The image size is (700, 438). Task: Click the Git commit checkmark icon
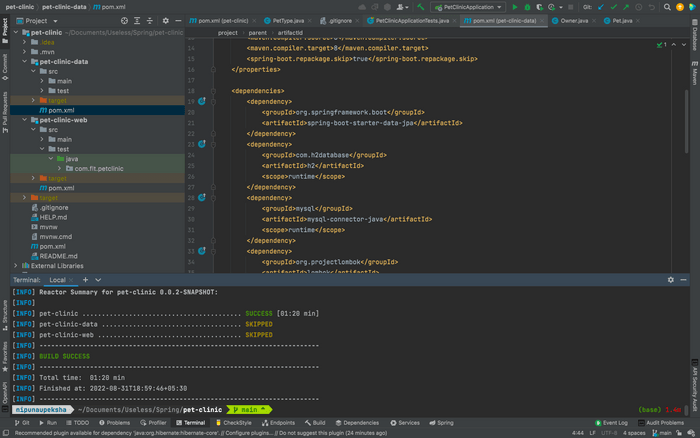point(614,7)
